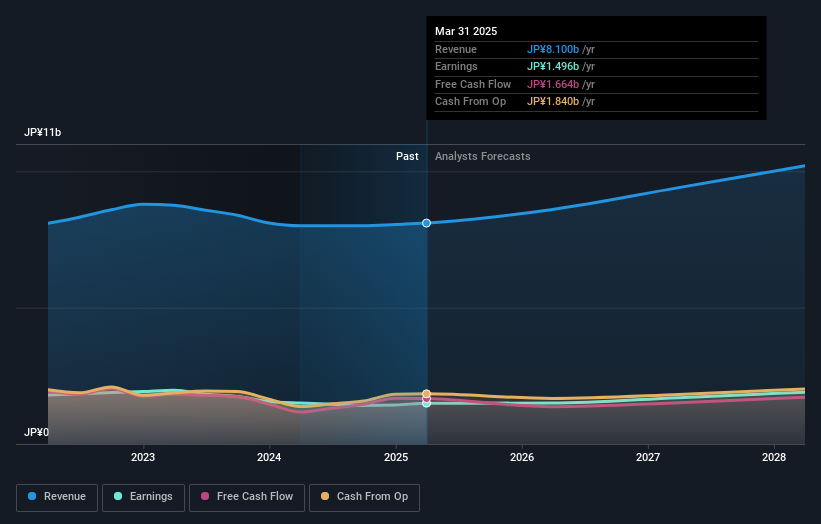Image resolution: width=821 pixels, height=524 pixels.
Task: Click the 'Analysts Forecasts' label
Action: (x=482, y=157)
